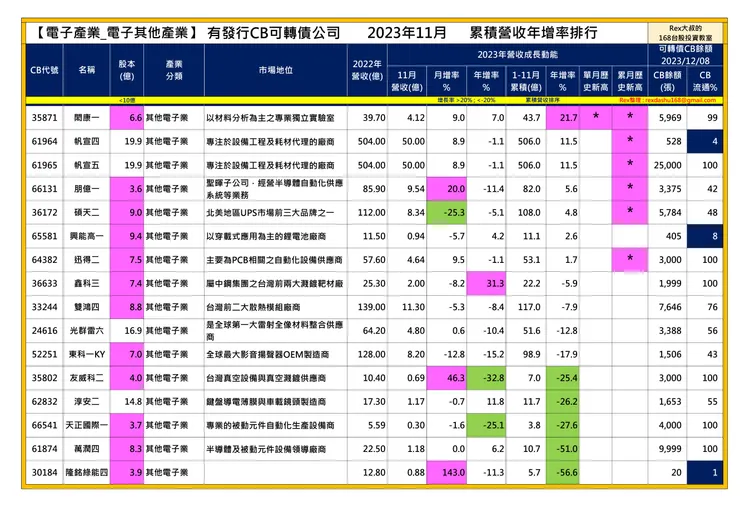The image size is (740, 523).
Task: Click the 2022年營收(億) column header
Action: coord(367,70)
